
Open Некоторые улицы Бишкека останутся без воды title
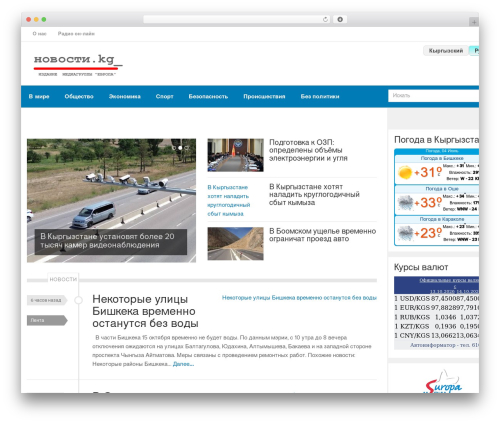pos(145,311)
